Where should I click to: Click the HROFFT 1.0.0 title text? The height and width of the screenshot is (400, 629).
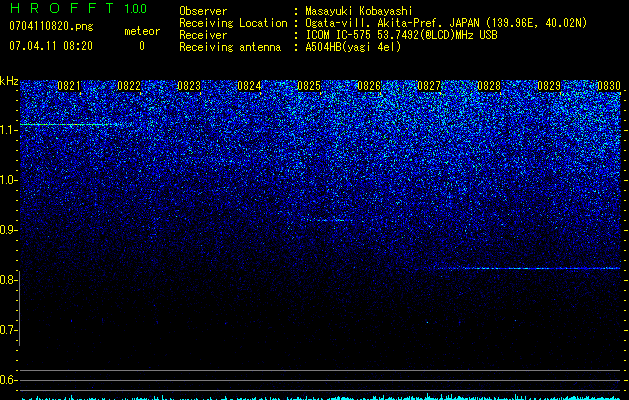(78, 8)
